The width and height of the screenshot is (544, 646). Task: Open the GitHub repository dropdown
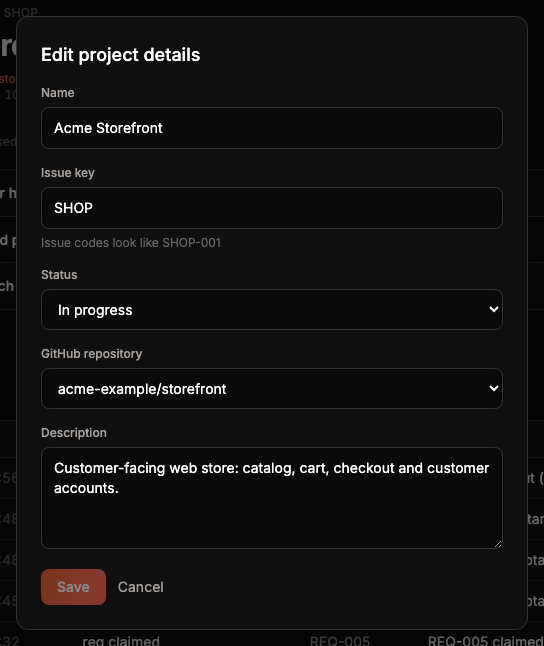(272, 389)
